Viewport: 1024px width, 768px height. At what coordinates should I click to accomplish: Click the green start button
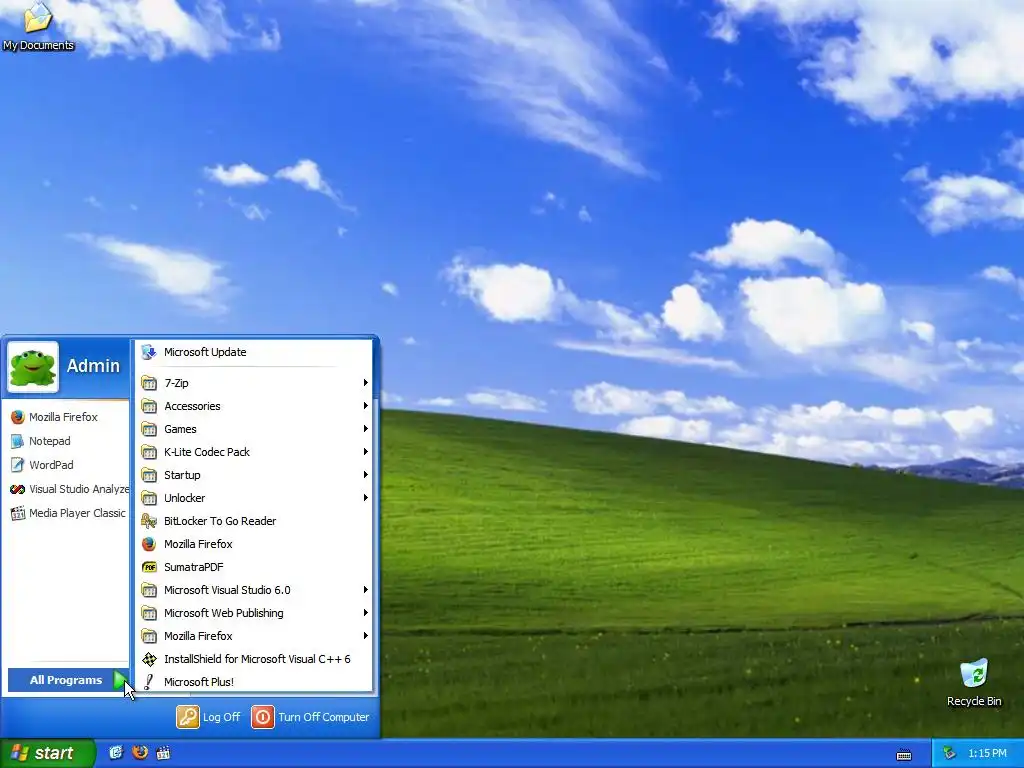[47, 753]
